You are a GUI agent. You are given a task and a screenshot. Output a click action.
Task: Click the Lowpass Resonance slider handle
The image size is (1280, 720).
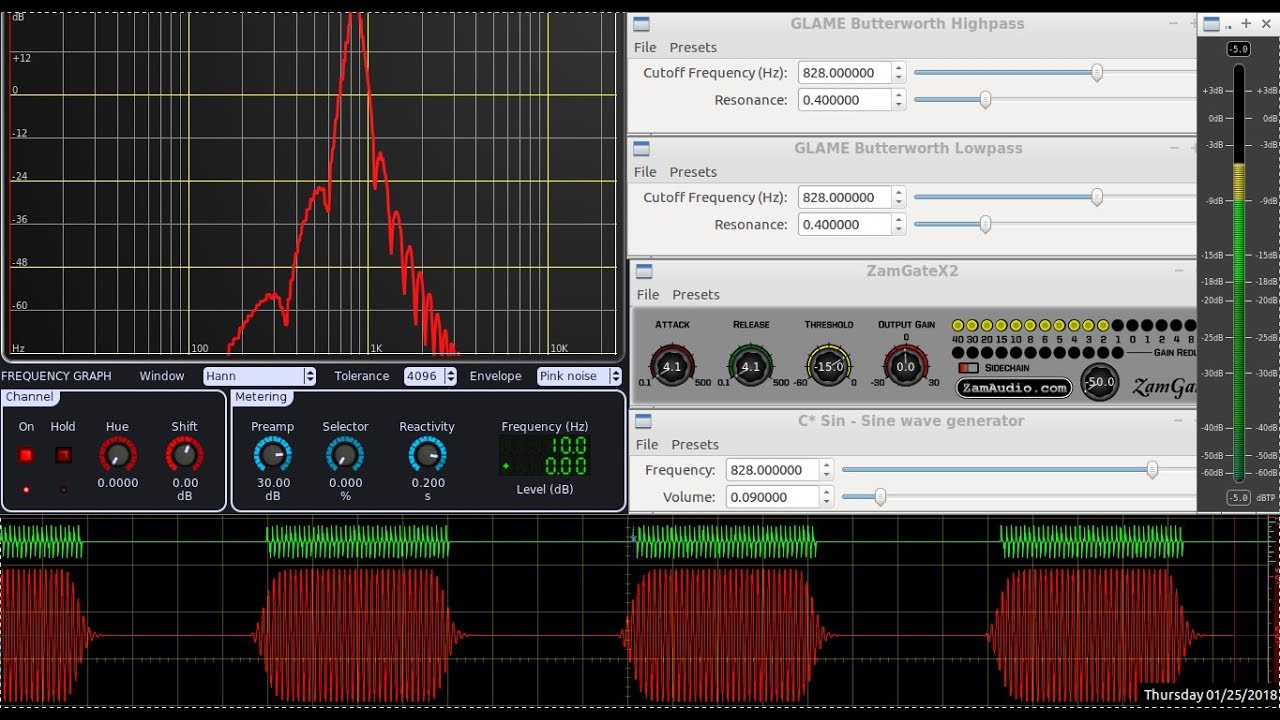tap(985, 224)
